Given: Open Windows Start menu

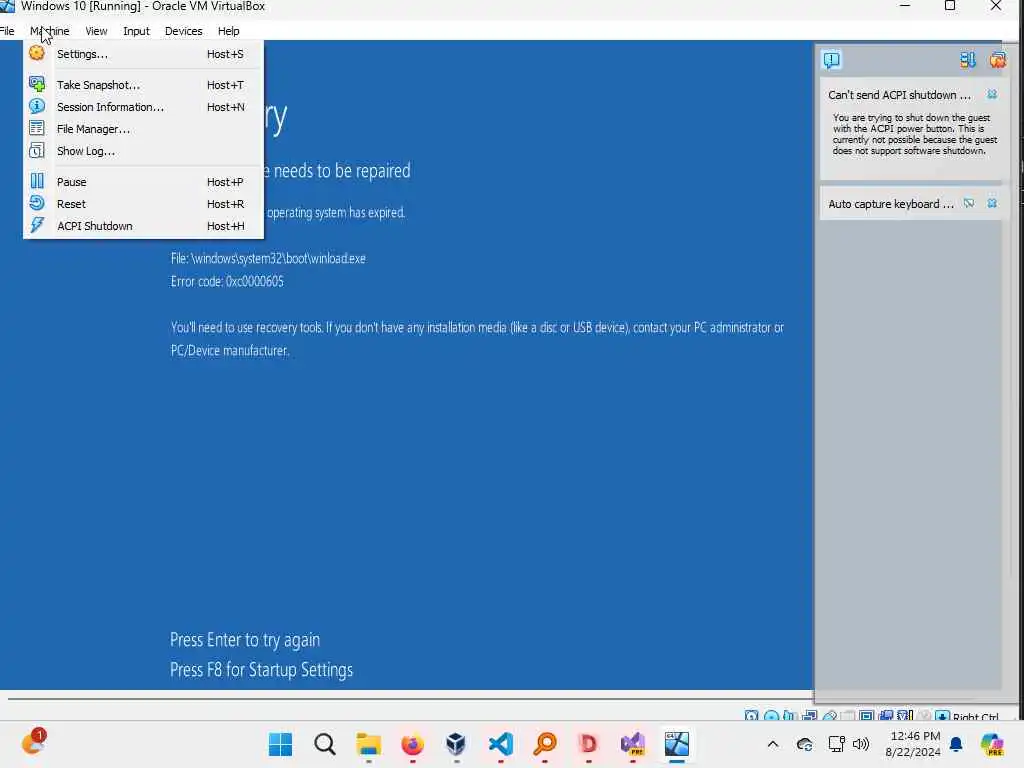Looking at the screenshot, I should point(281,744).
